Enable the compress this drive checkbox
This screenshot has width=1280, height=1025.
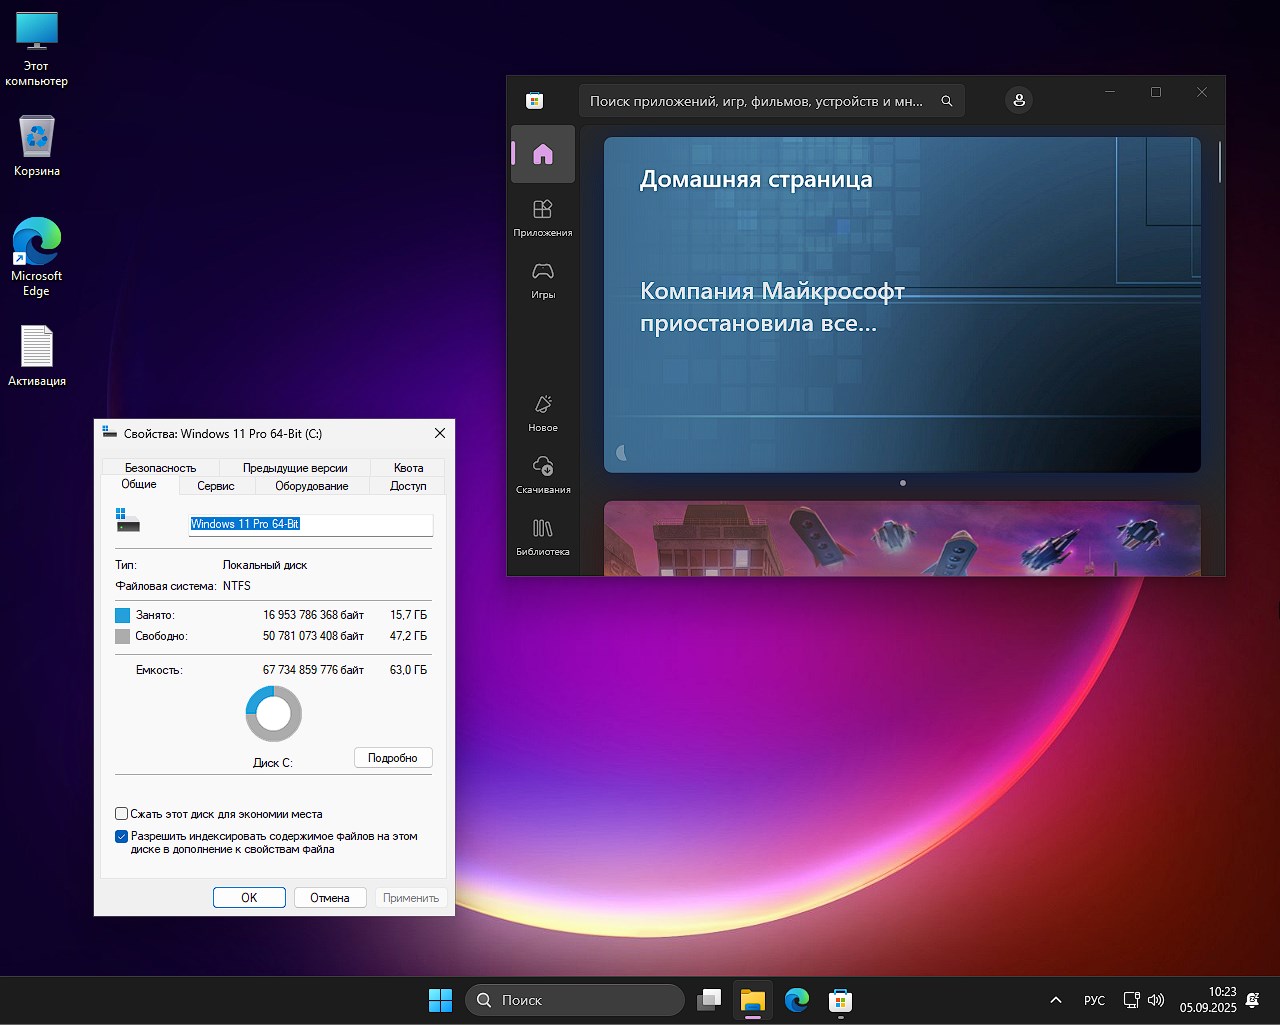click(122, 814)
